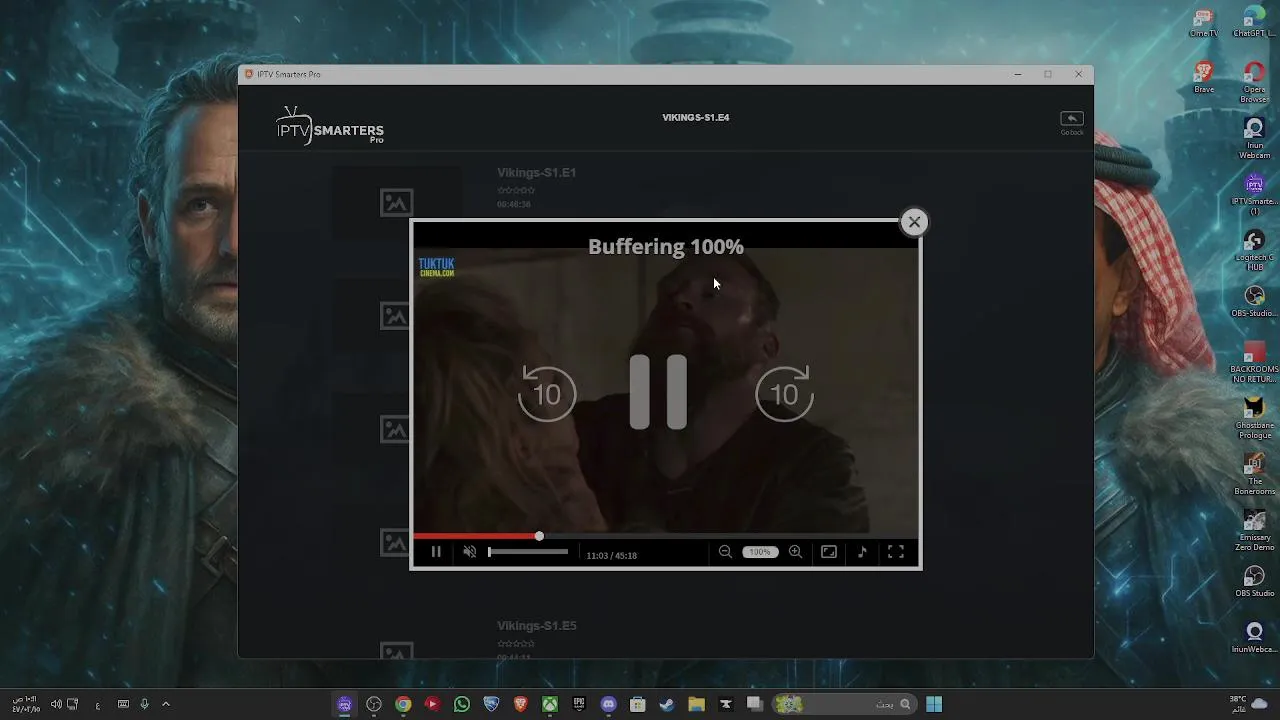Open the weather widget showing 38°C
Image resolution: width=1280 pixels, height=720 pixels.
(1248, 704)
